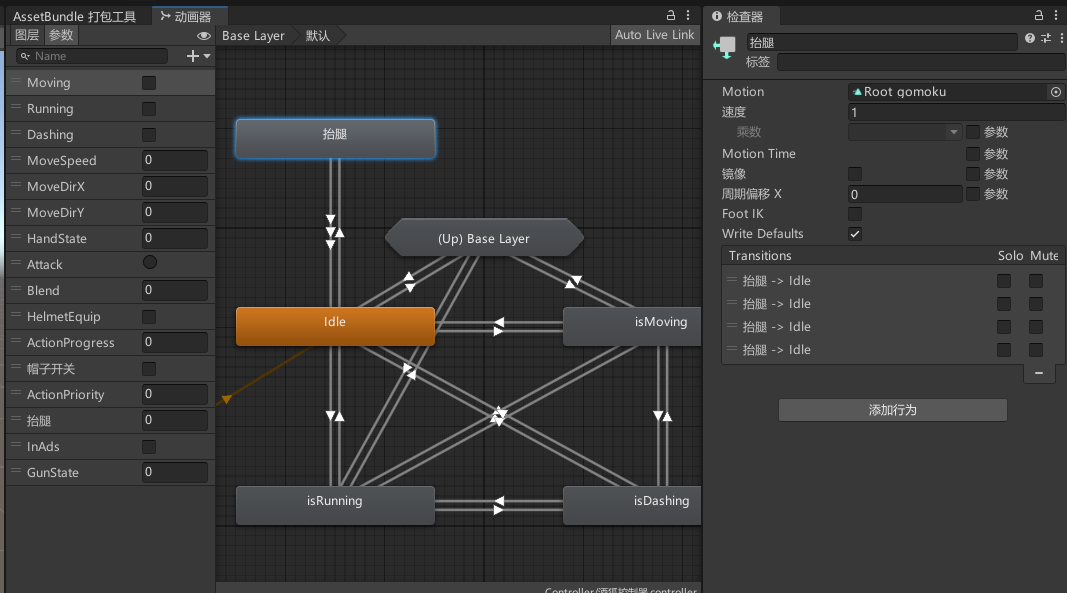Remove selected transition with minus button

coord(1039,373)
